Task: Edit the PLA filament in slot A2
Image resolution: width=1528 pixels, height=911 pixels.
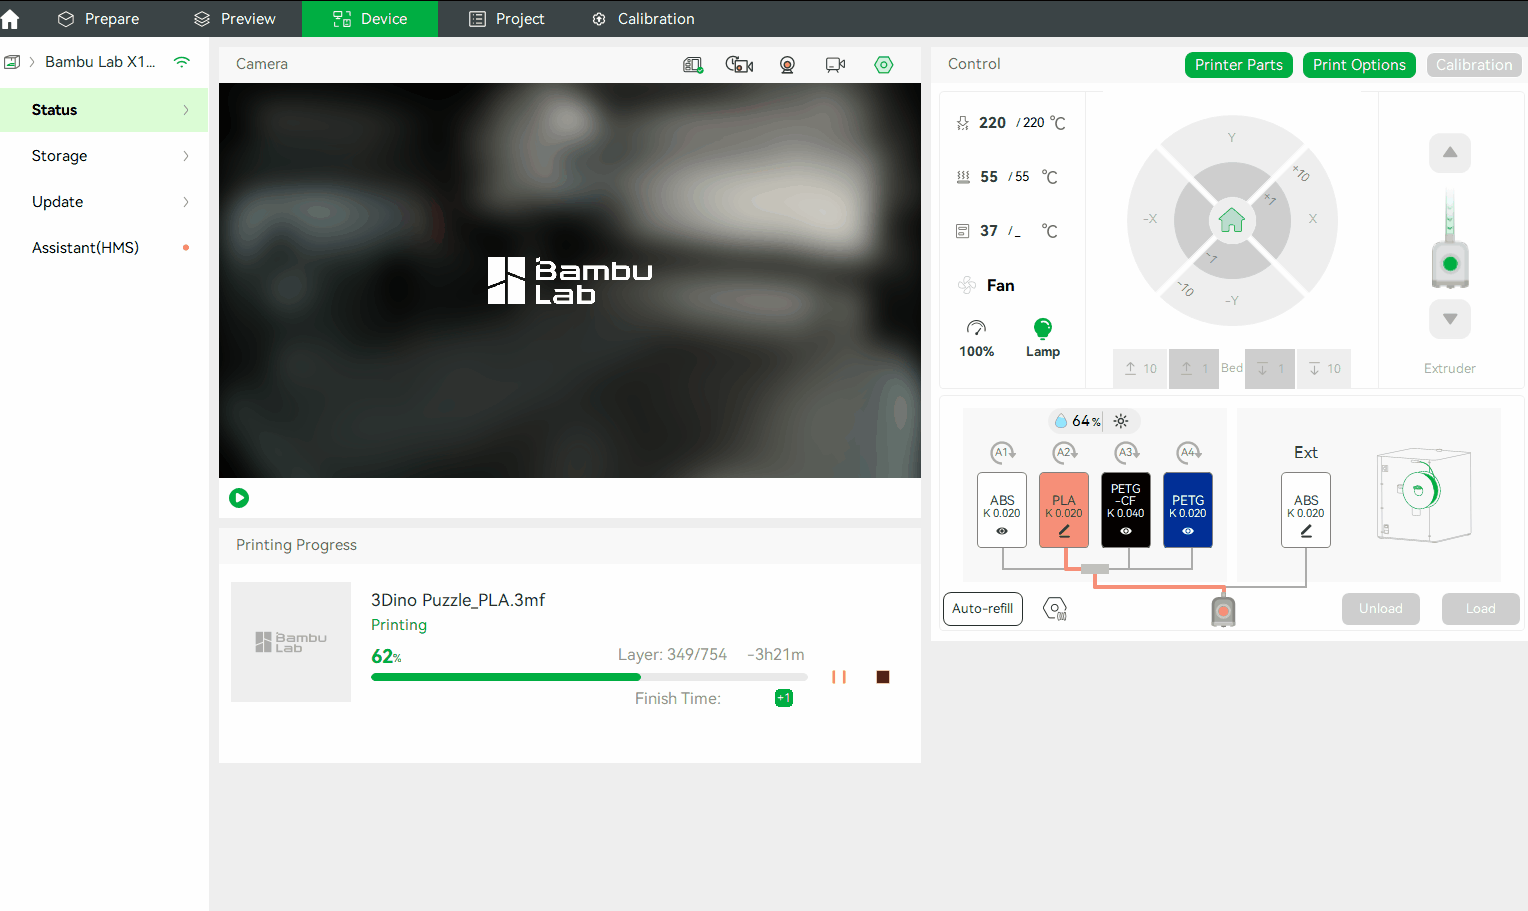Action: [1064, 531]
